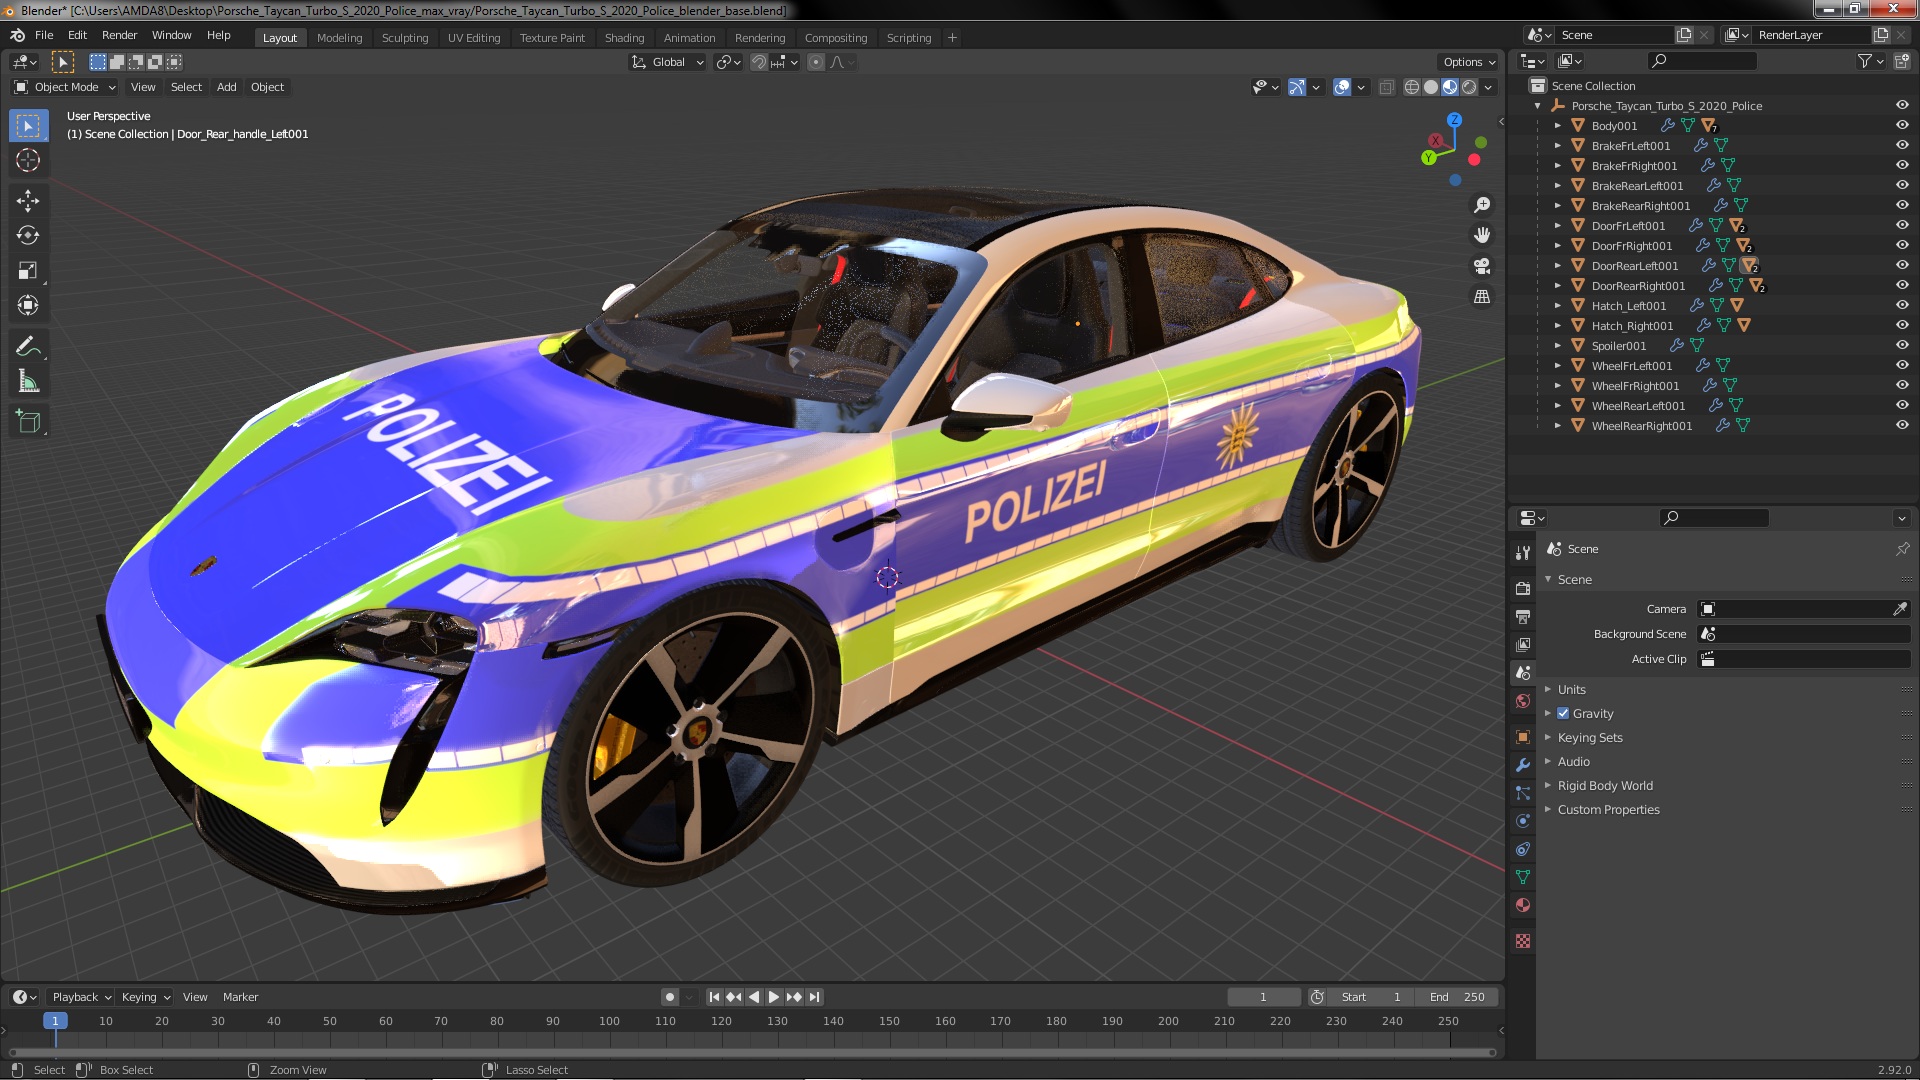Hide Spoiler001 via eye icon
This screenshot has width=1920, height=1080.
[x=1902, y=345]
